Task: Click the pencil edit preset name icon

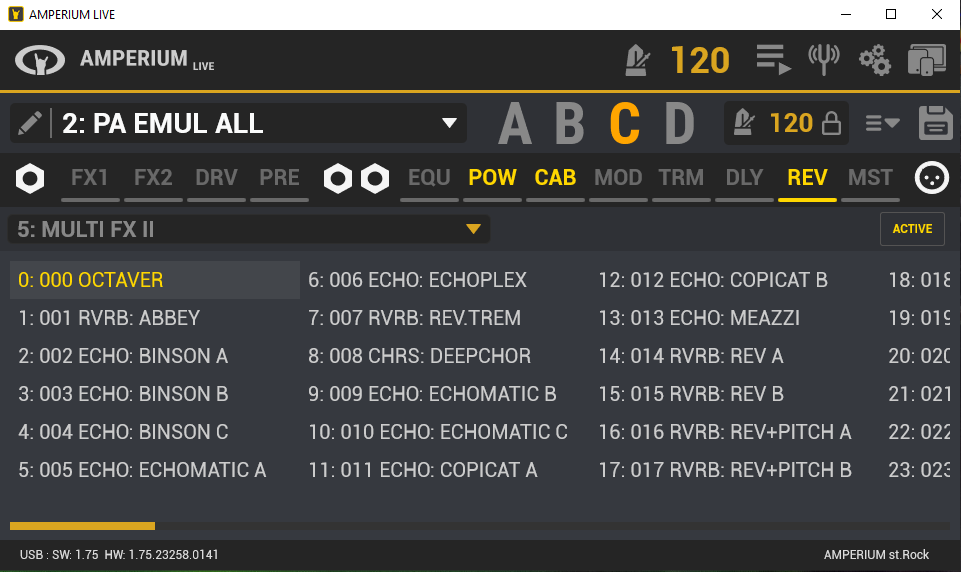Action: pos(29,123)
